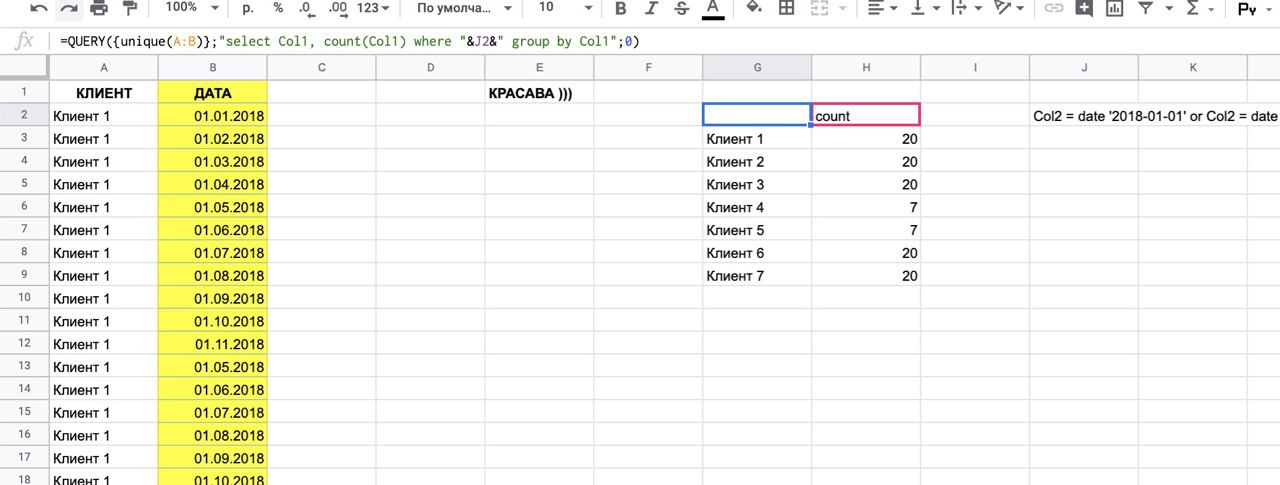Click date cell '01.03.2018'
Image resolution: width=1280 pixels, height=485 pixels.
click(x=213, y=161)
